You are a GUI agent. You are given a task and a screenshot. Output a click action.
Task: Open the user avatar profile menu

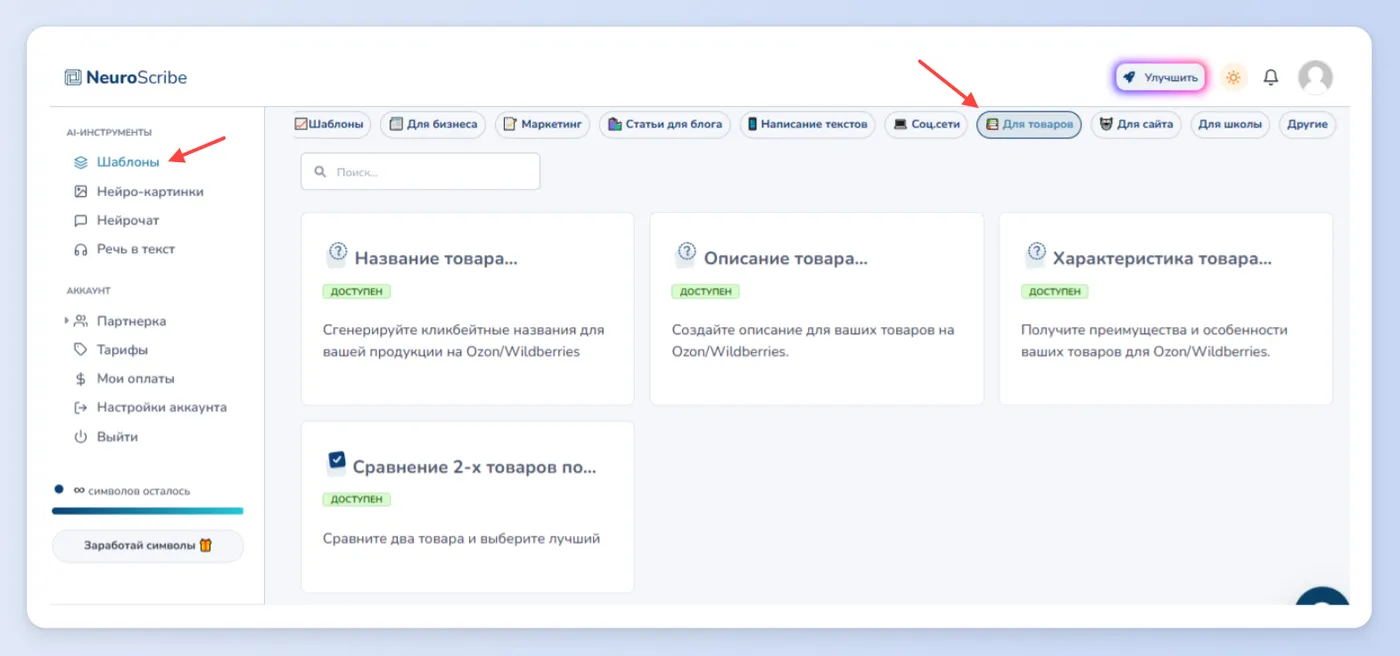(x=1315, y=77)
